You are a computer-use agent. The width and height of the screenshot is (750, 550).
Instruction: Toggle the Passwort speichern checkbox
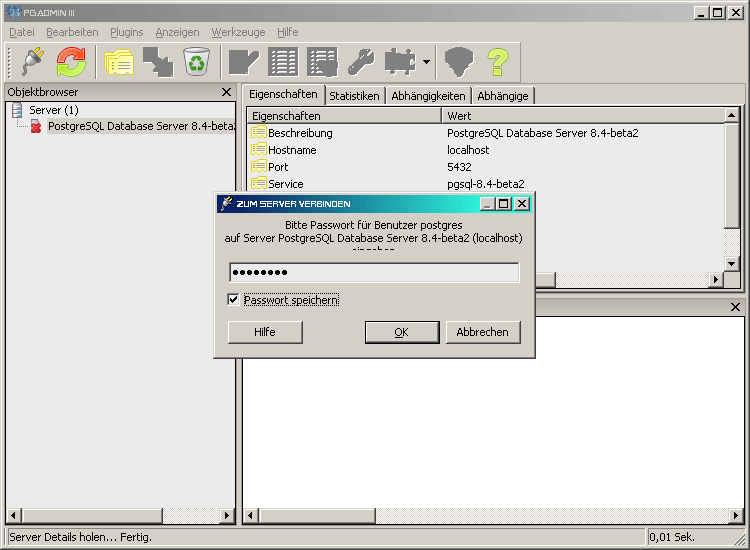(233, 300)
